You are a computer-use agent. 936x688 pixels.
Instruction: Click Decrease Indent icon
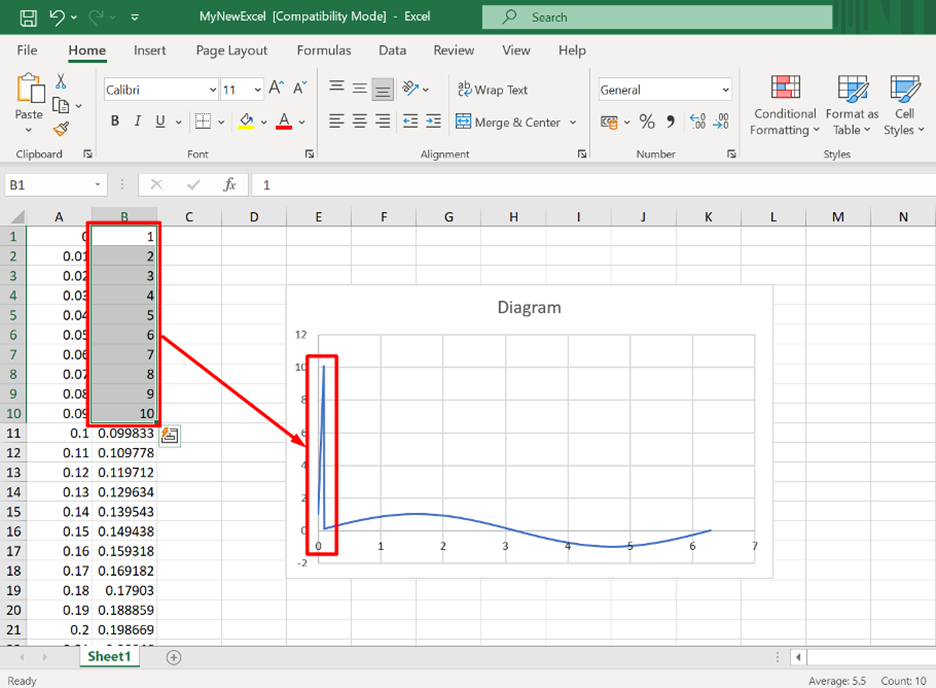[411, 121]
